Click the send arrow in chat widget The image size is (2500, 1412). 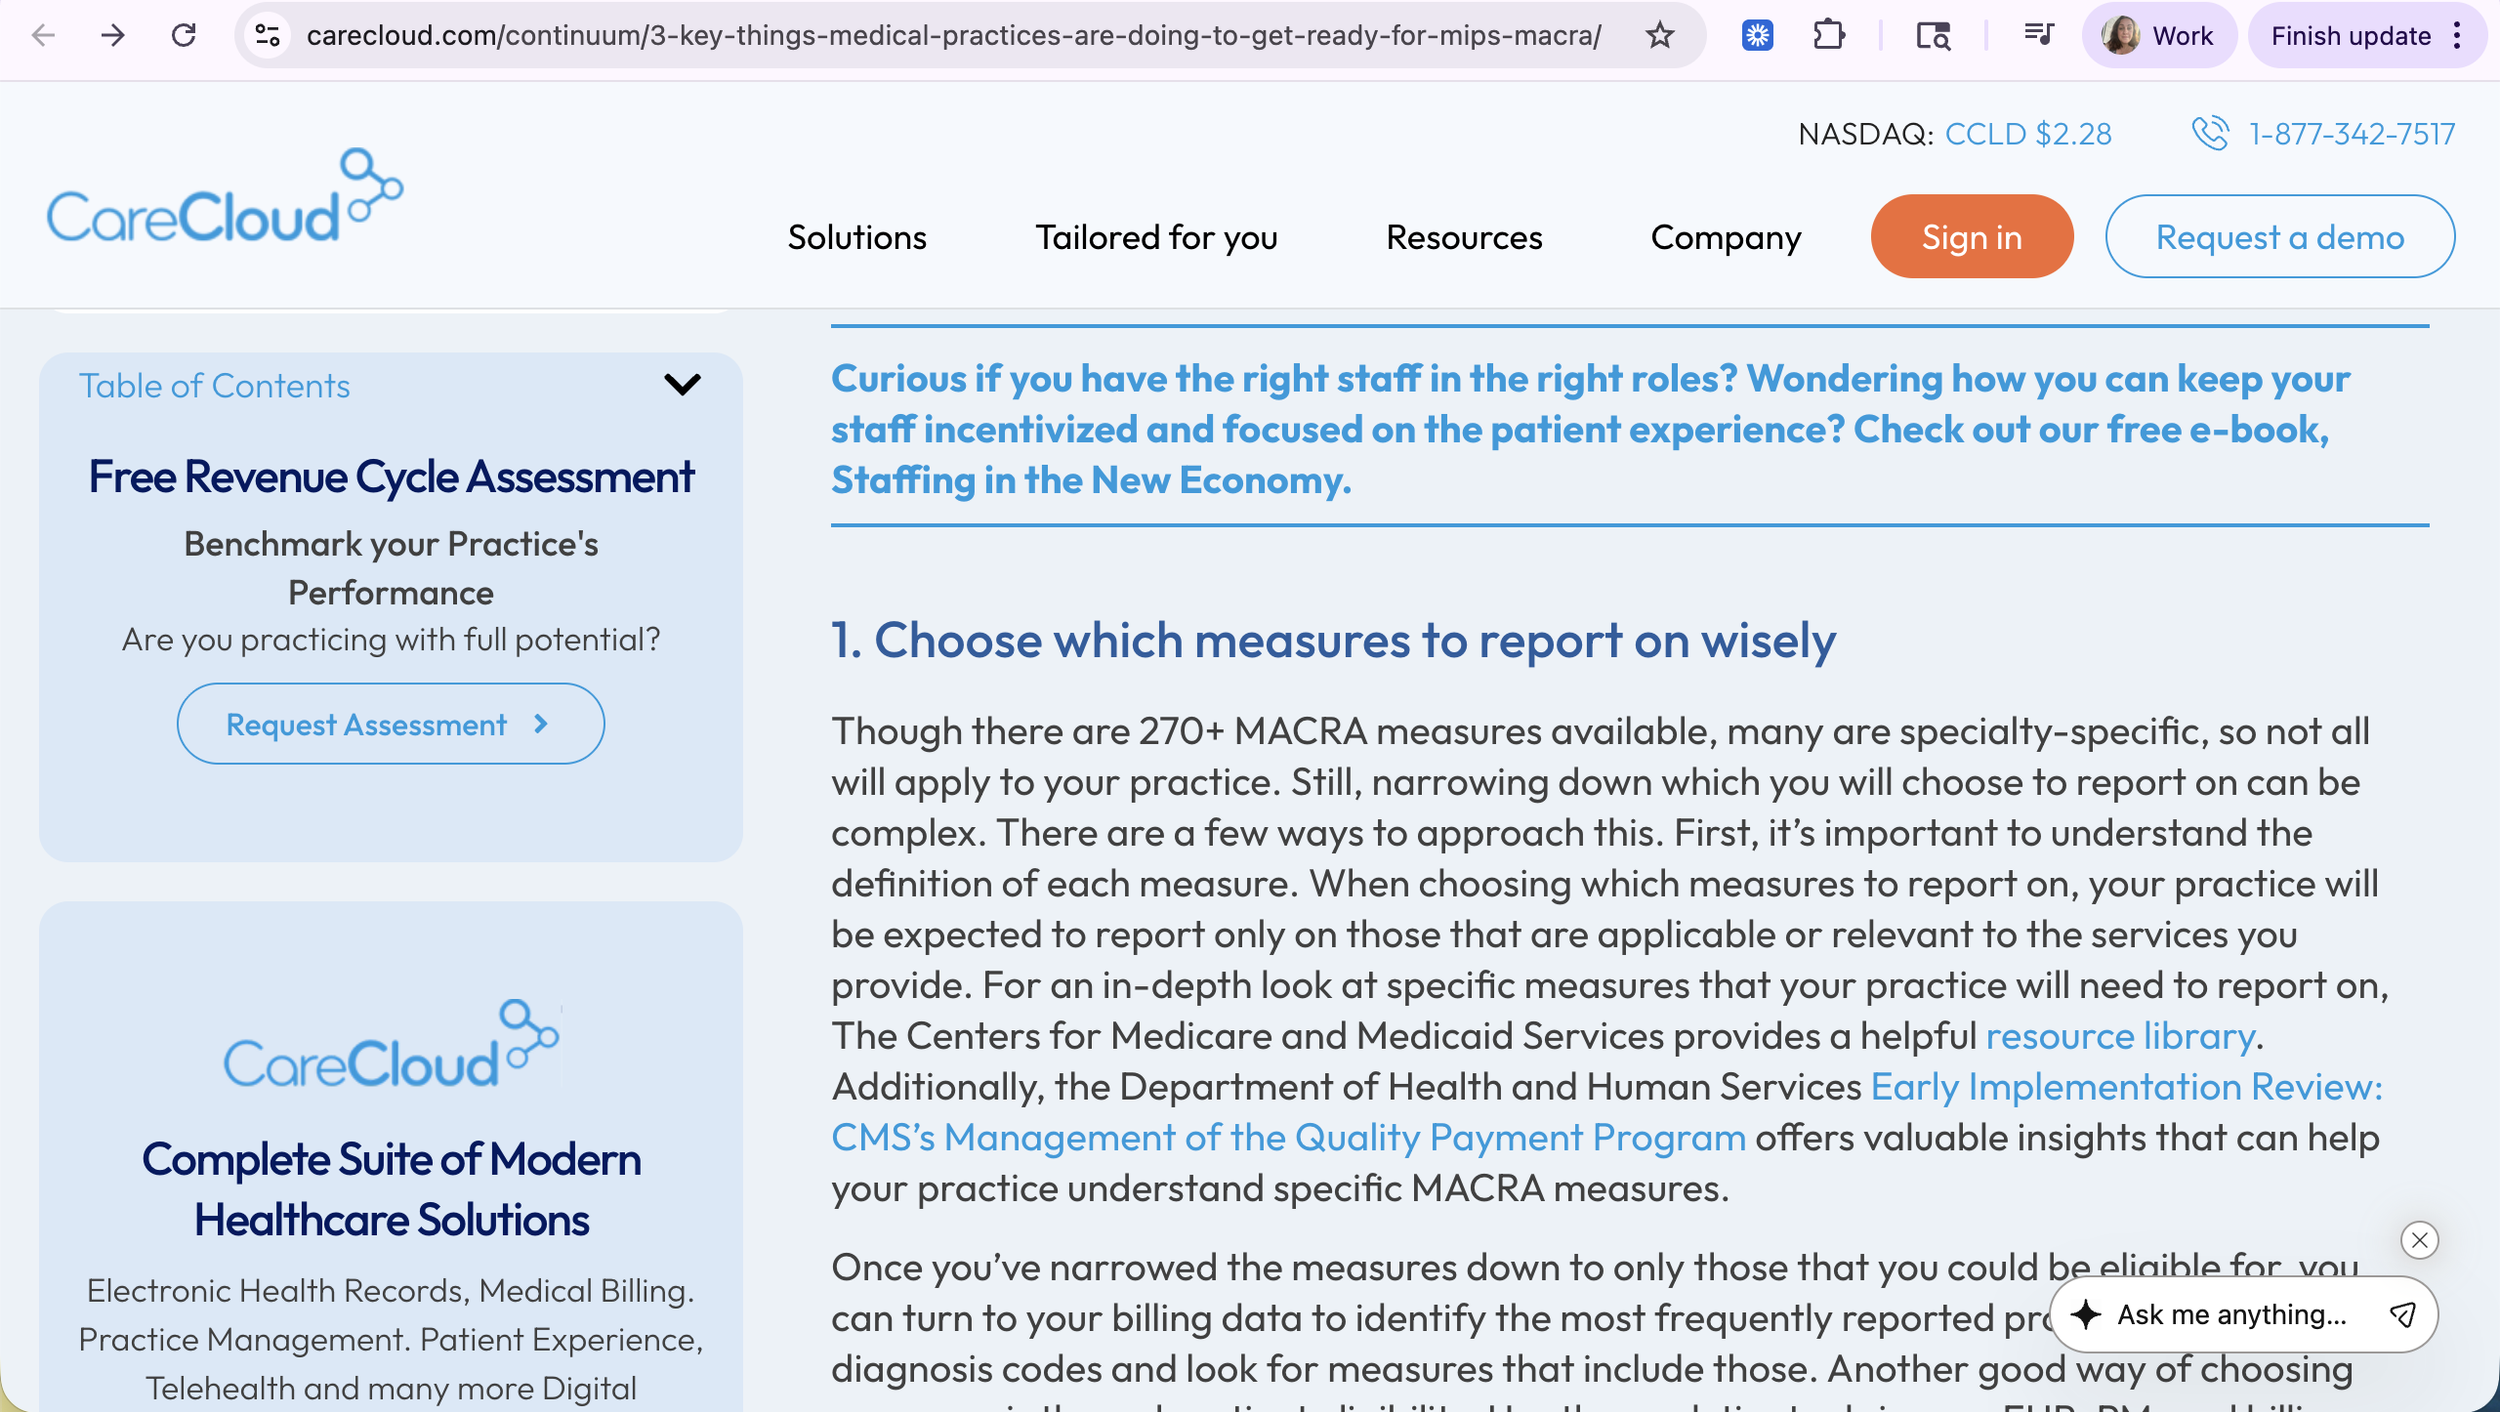click(2402, 1314)
